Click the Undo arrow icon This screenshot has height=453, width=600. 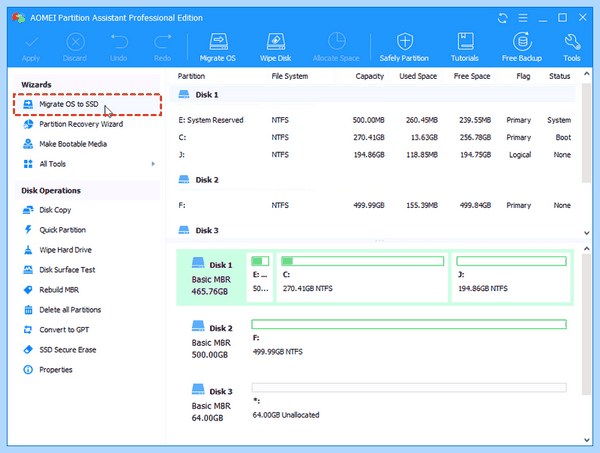coord(119,42)
